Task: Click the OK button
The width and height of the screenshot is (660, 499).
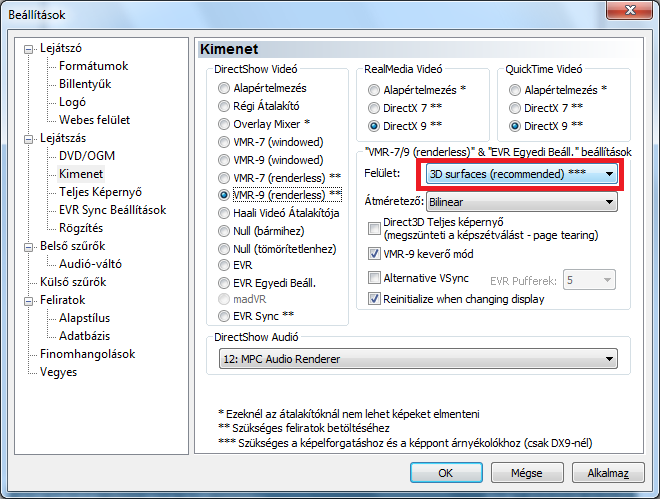Action: 446,473
